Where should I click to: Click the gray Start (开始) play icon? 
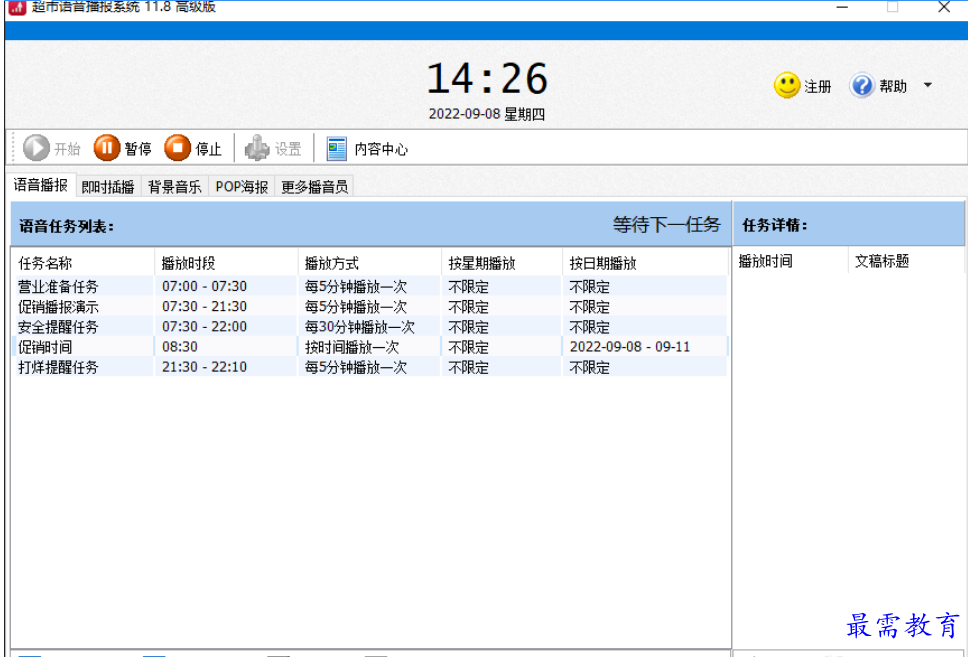[x=36, y=149]
